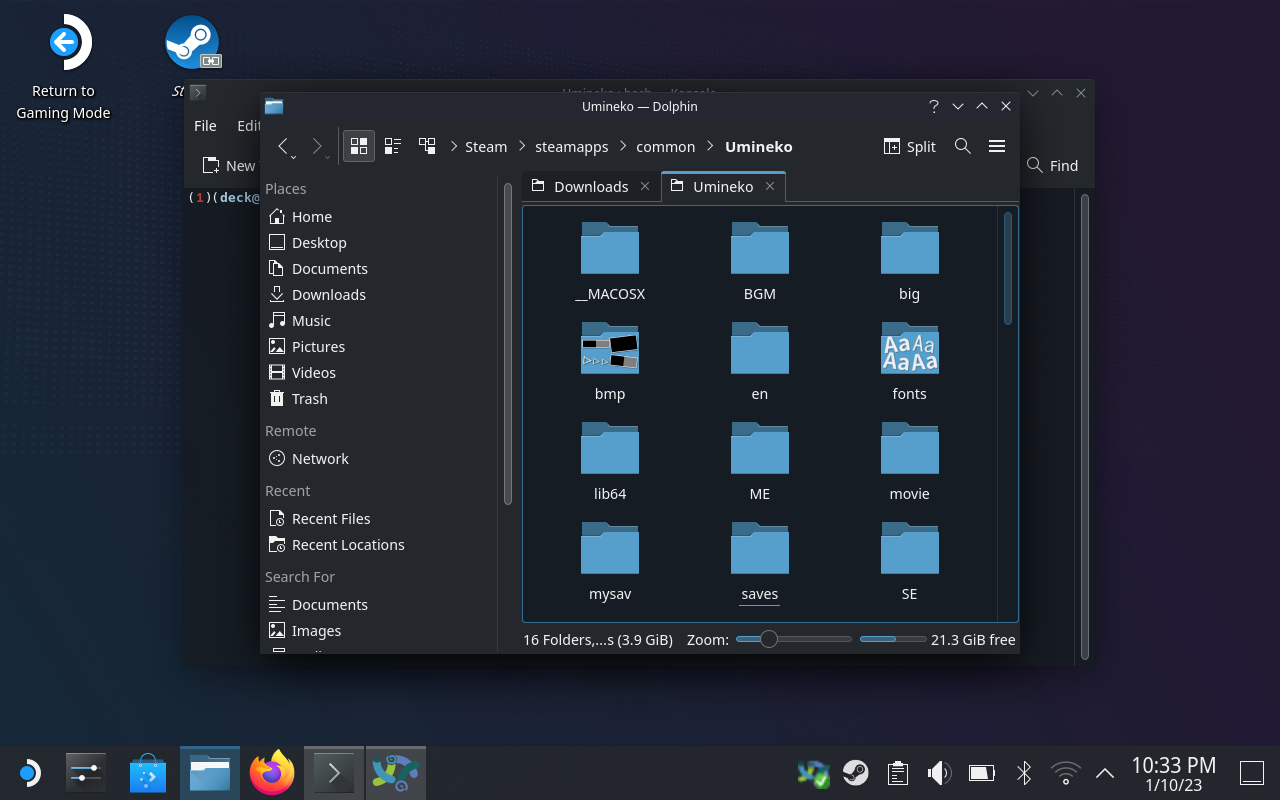This screenshot has height=800, width=1280.
Task: Open the __MACOSX folder
Action: tap(610, 262)
